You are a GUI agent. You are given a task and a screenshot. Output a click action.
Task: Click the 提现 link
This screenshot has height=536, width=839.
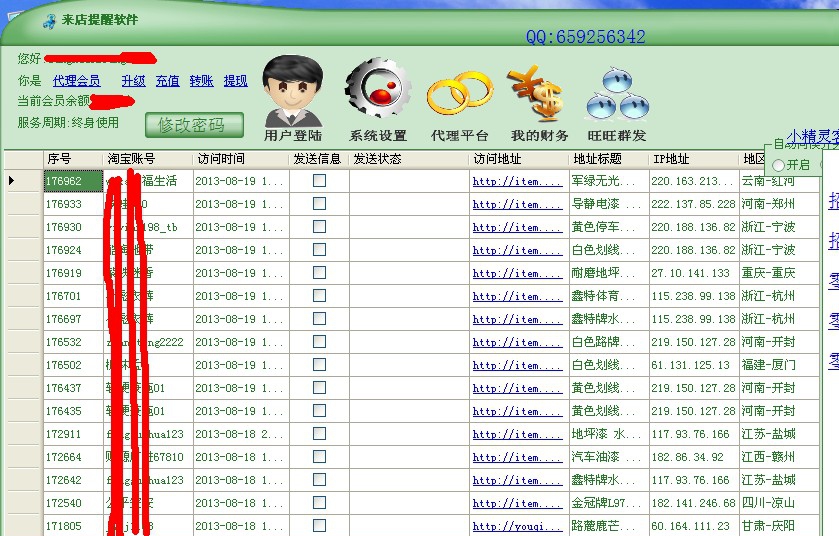click(235, 81)
